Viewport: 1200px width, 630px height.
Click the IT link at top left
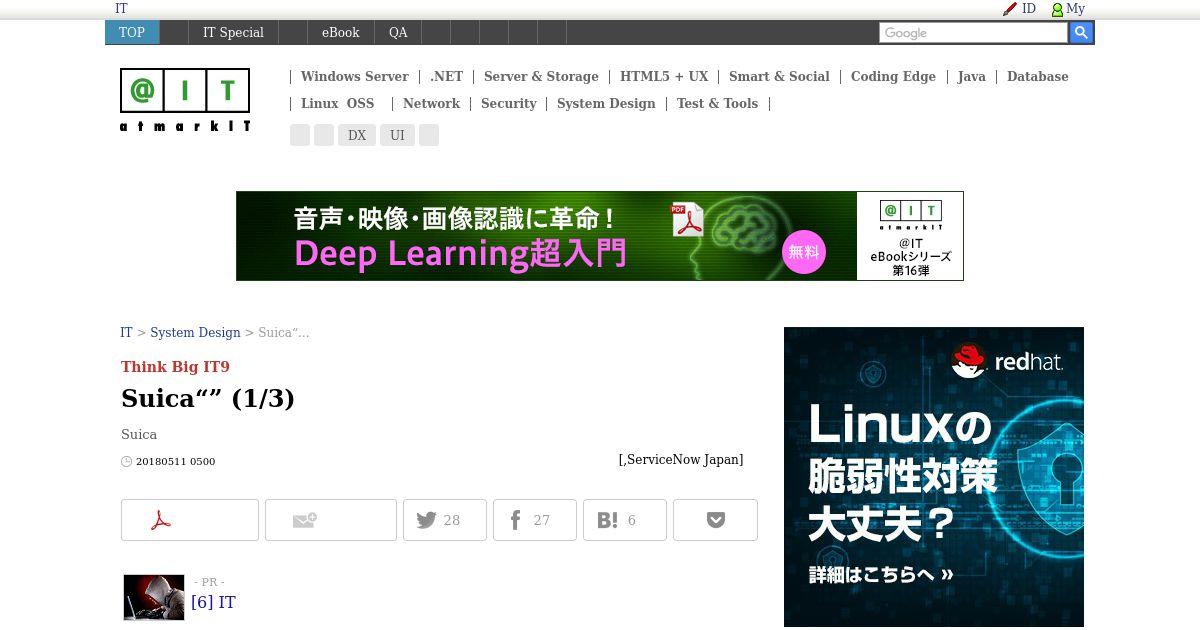coord(121,8)
